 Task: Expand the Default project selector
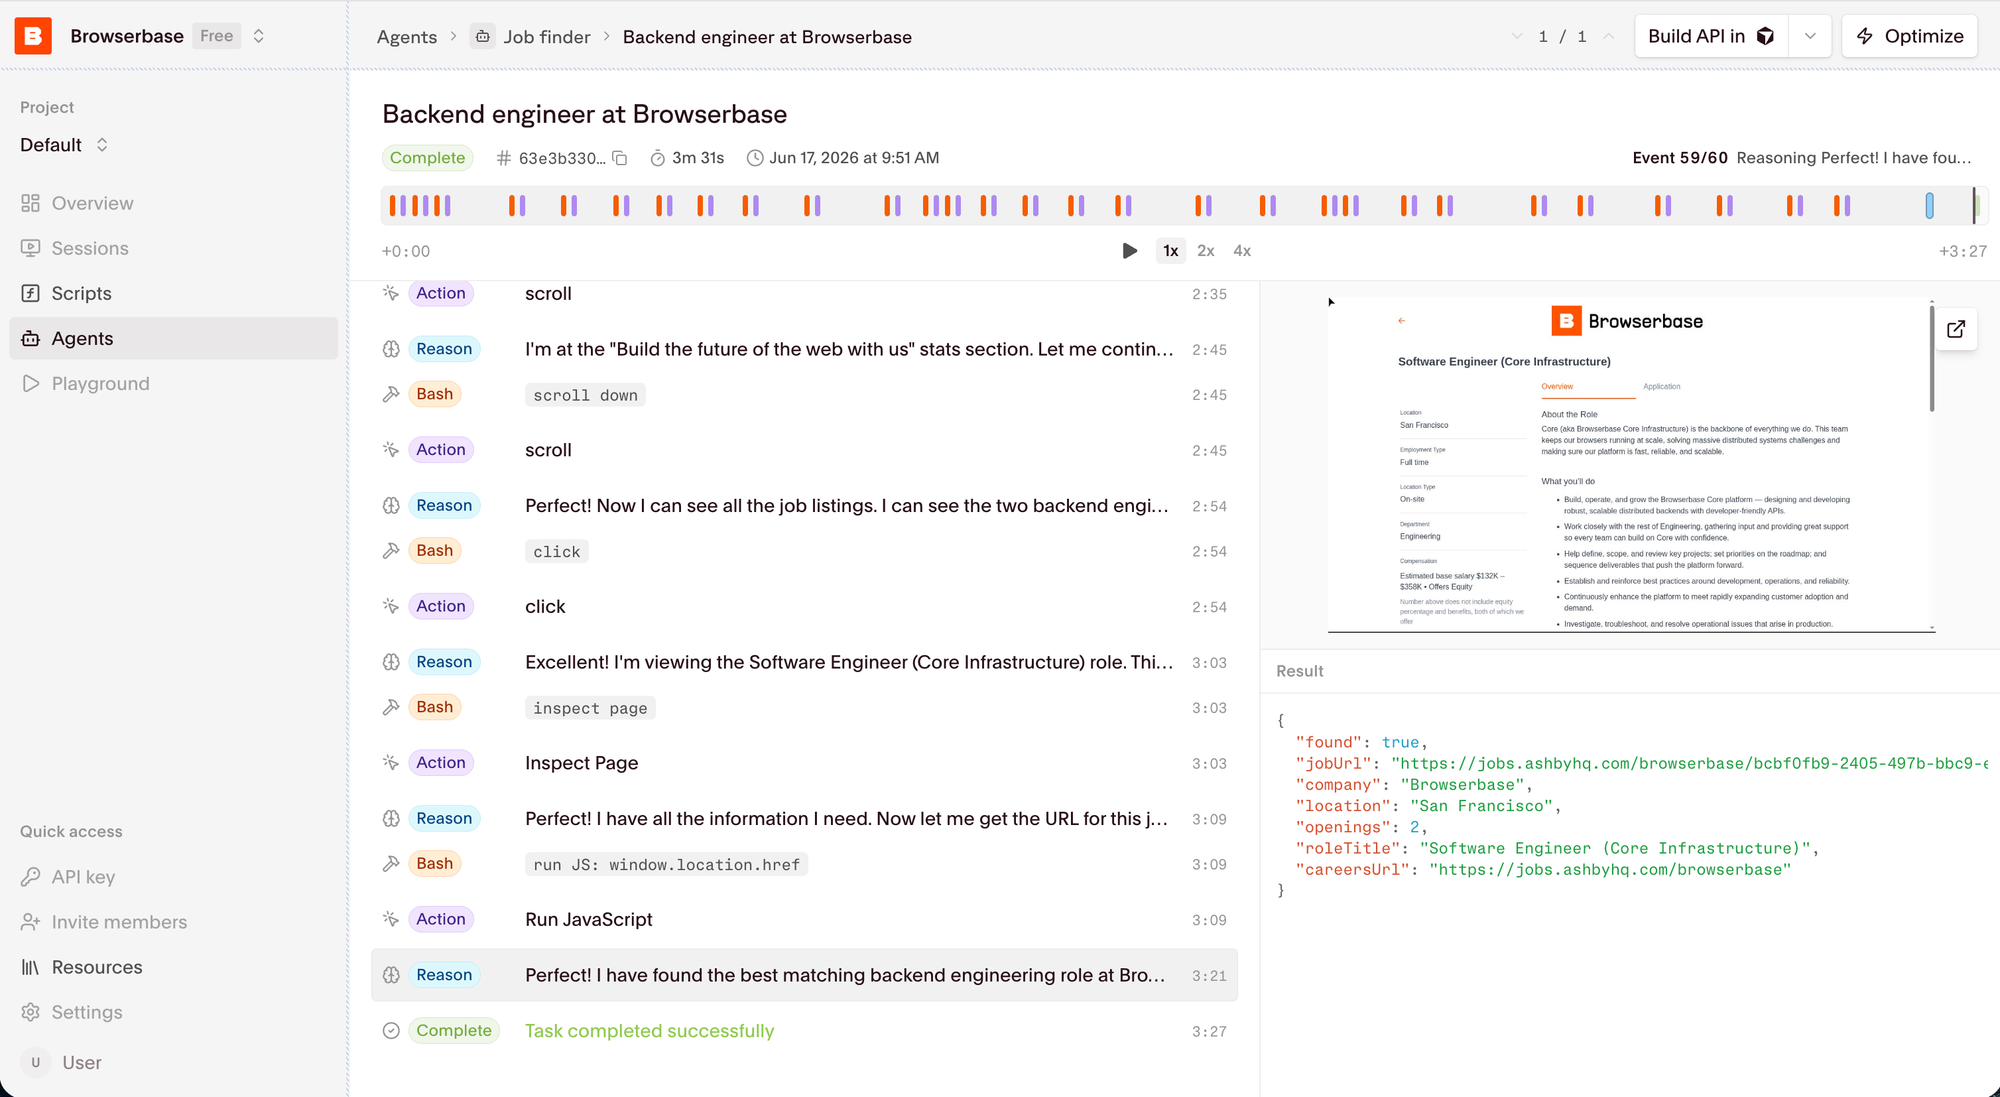pos(102,145)
